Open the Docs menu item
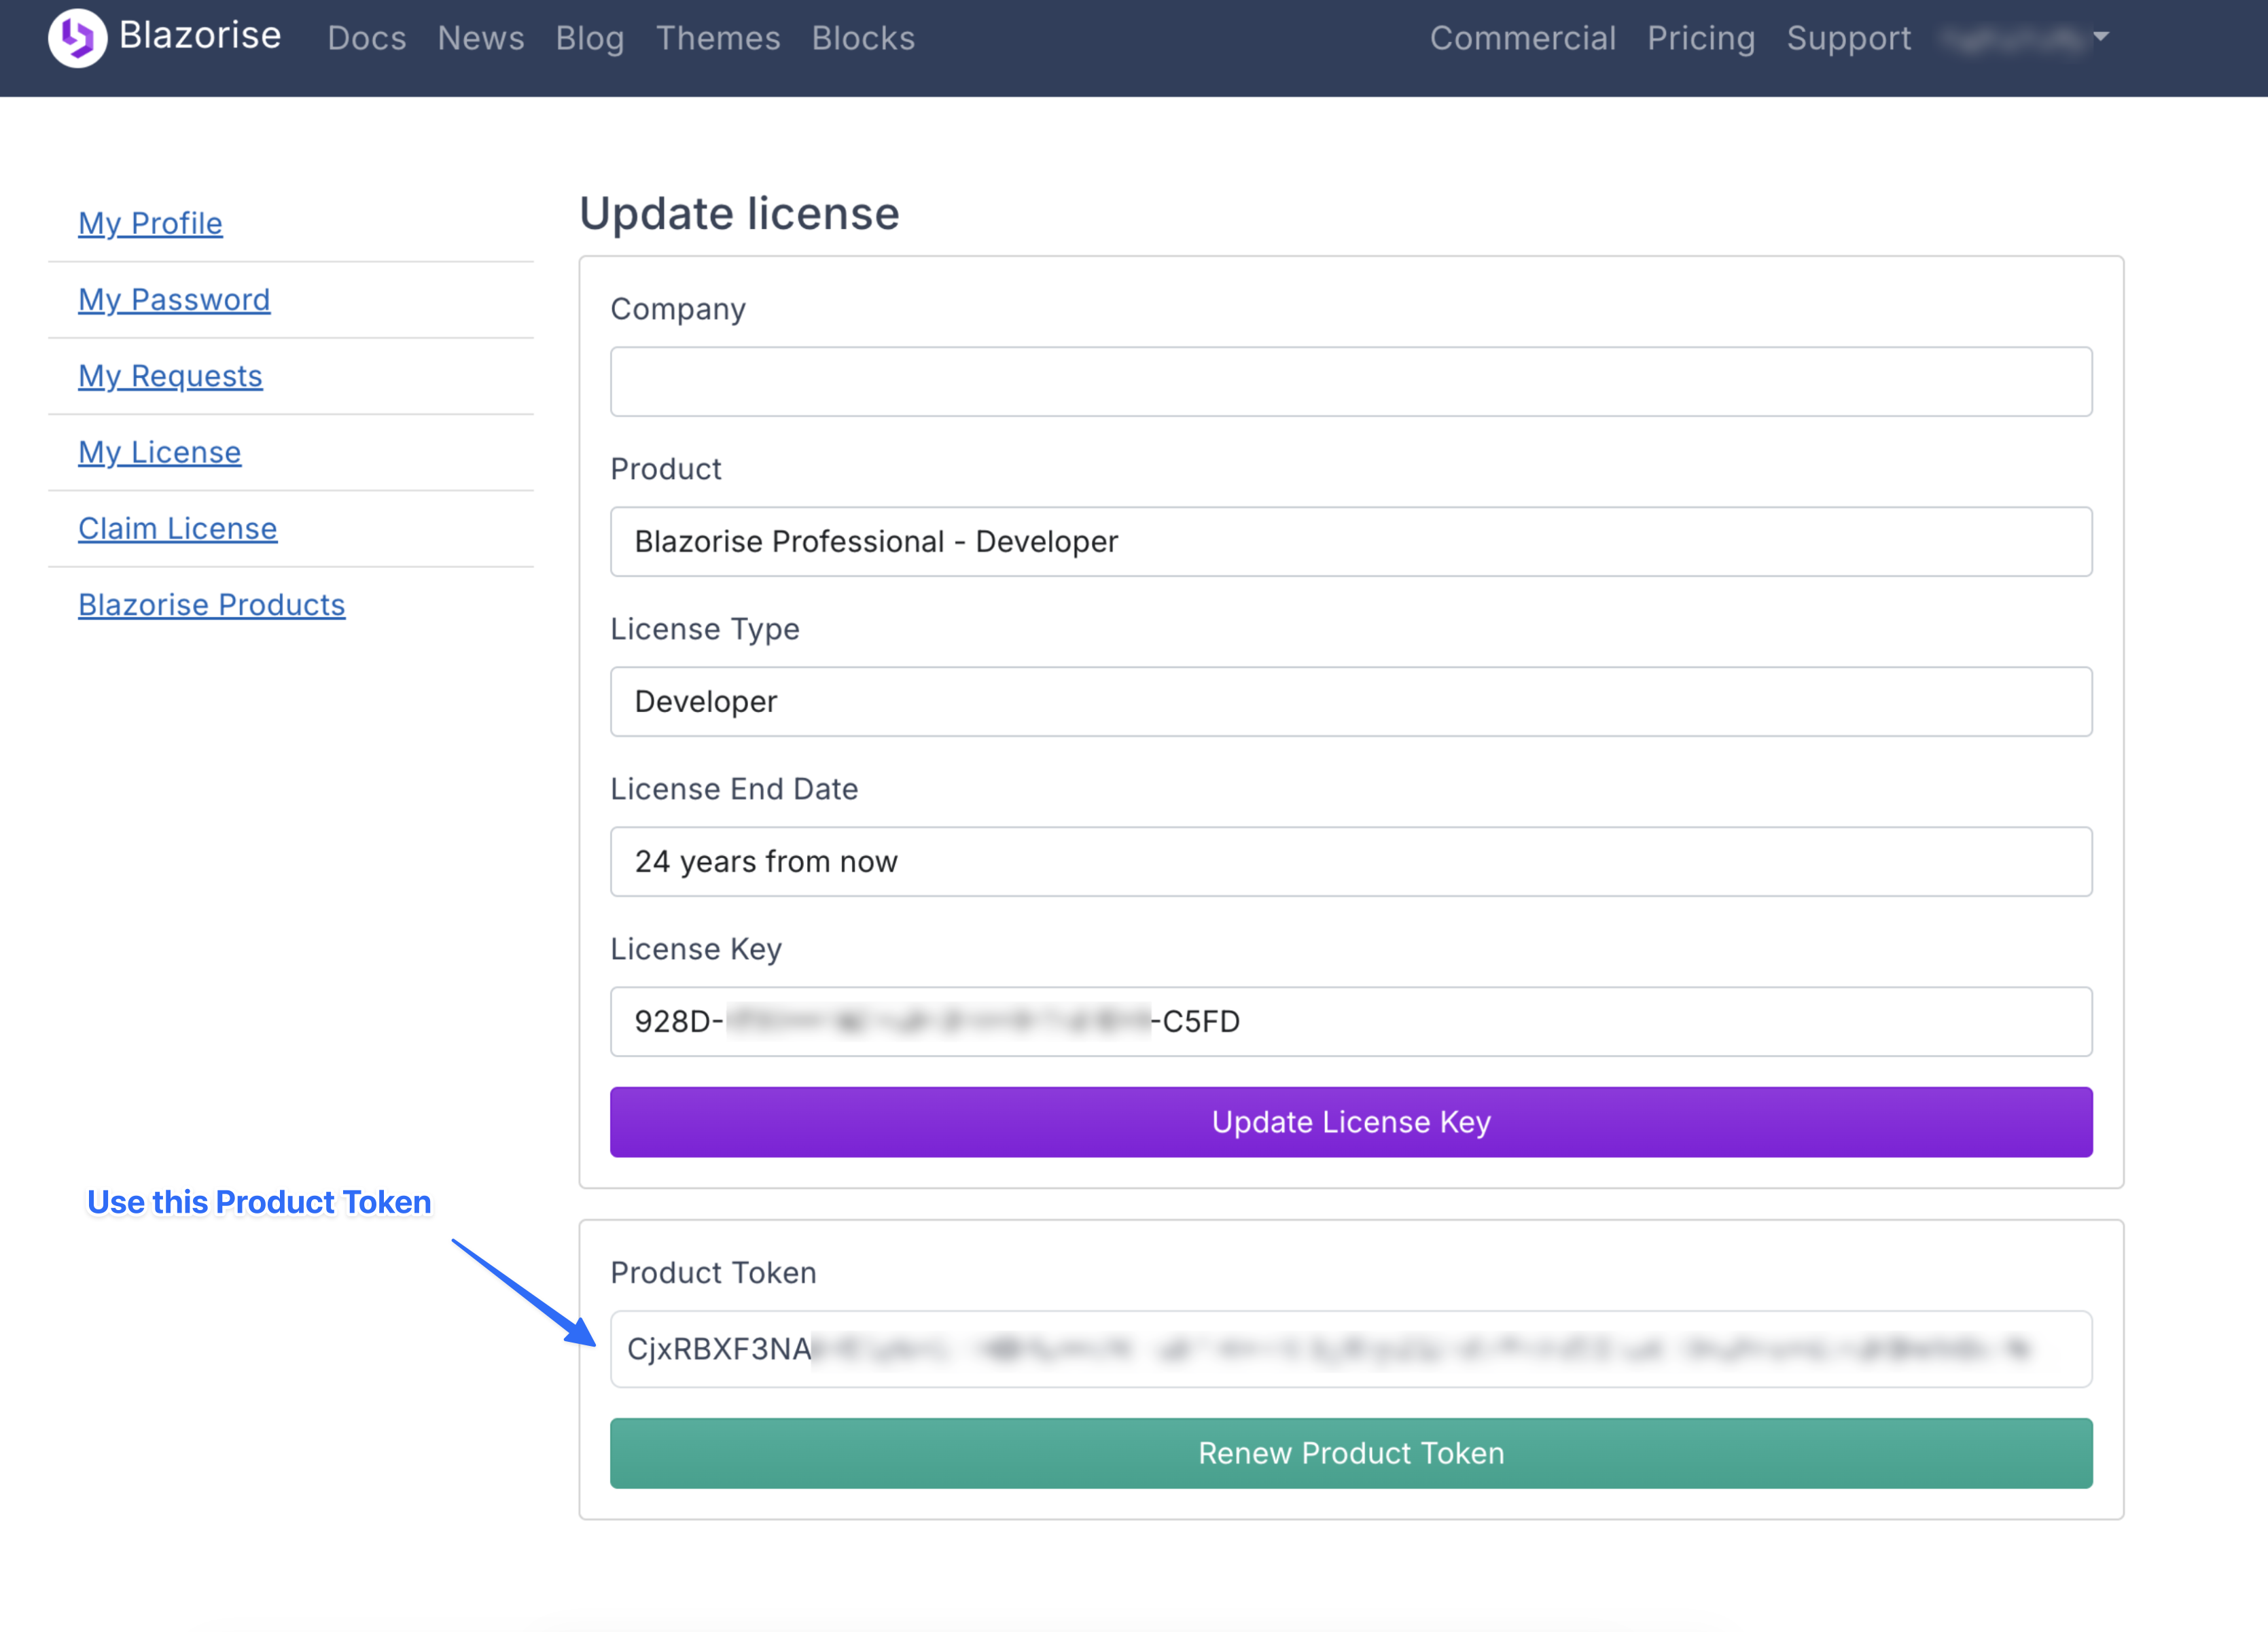Viewport: 2268px width, 1632px height. coord(366,38)
